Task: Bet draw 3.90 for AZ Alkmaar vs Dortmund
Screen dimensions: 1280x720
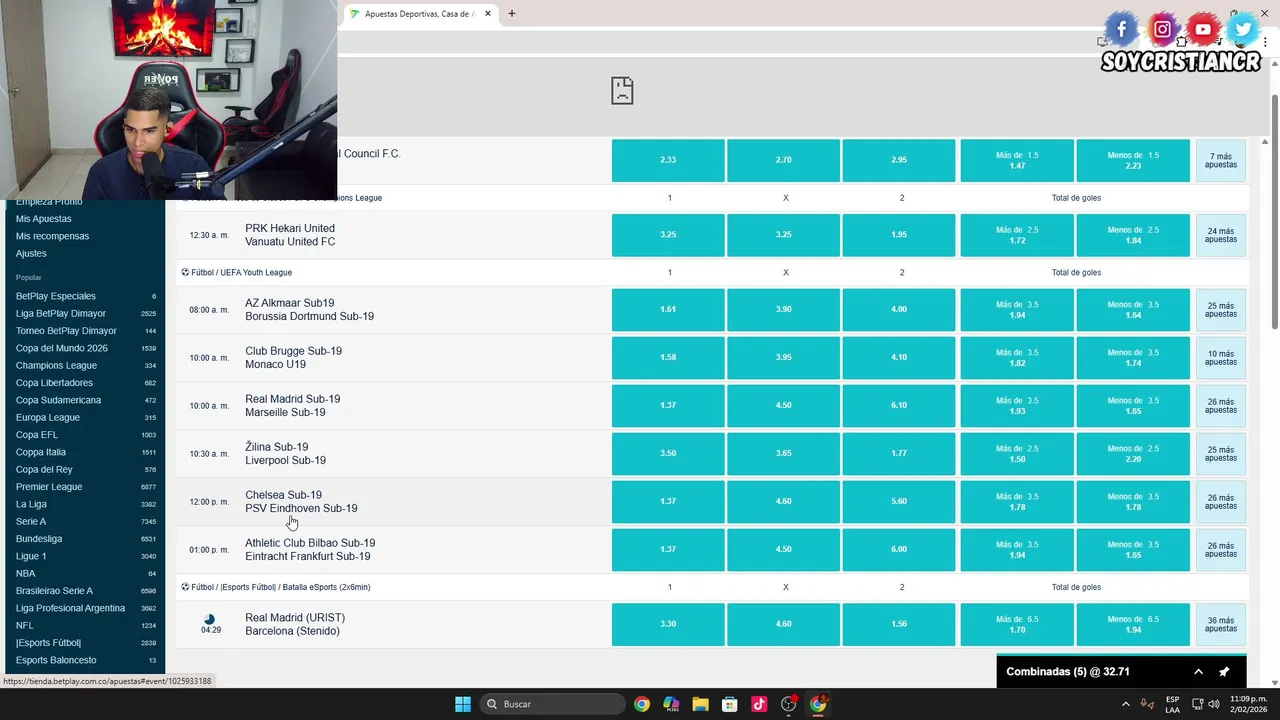Action: click(x=783, y=310)
